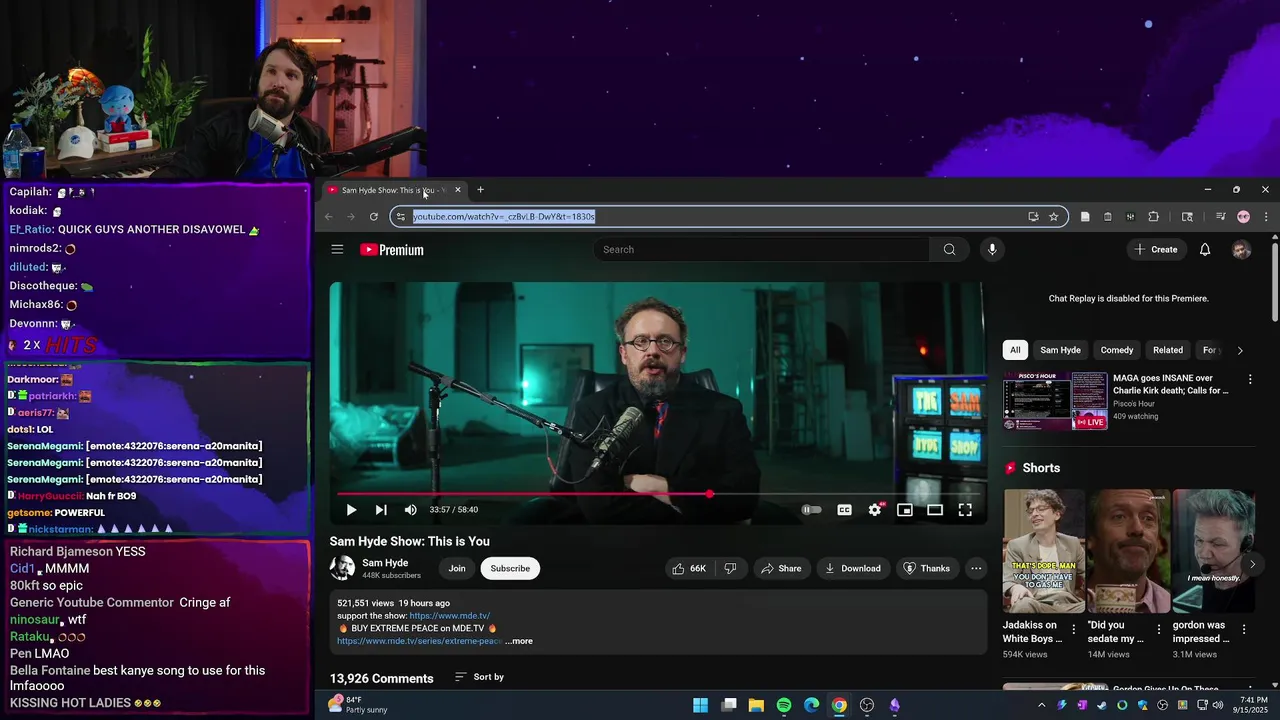Play the Sam Hyde video
The height and width of the screenshot is (720, 1280).
(x=351, y=510)
